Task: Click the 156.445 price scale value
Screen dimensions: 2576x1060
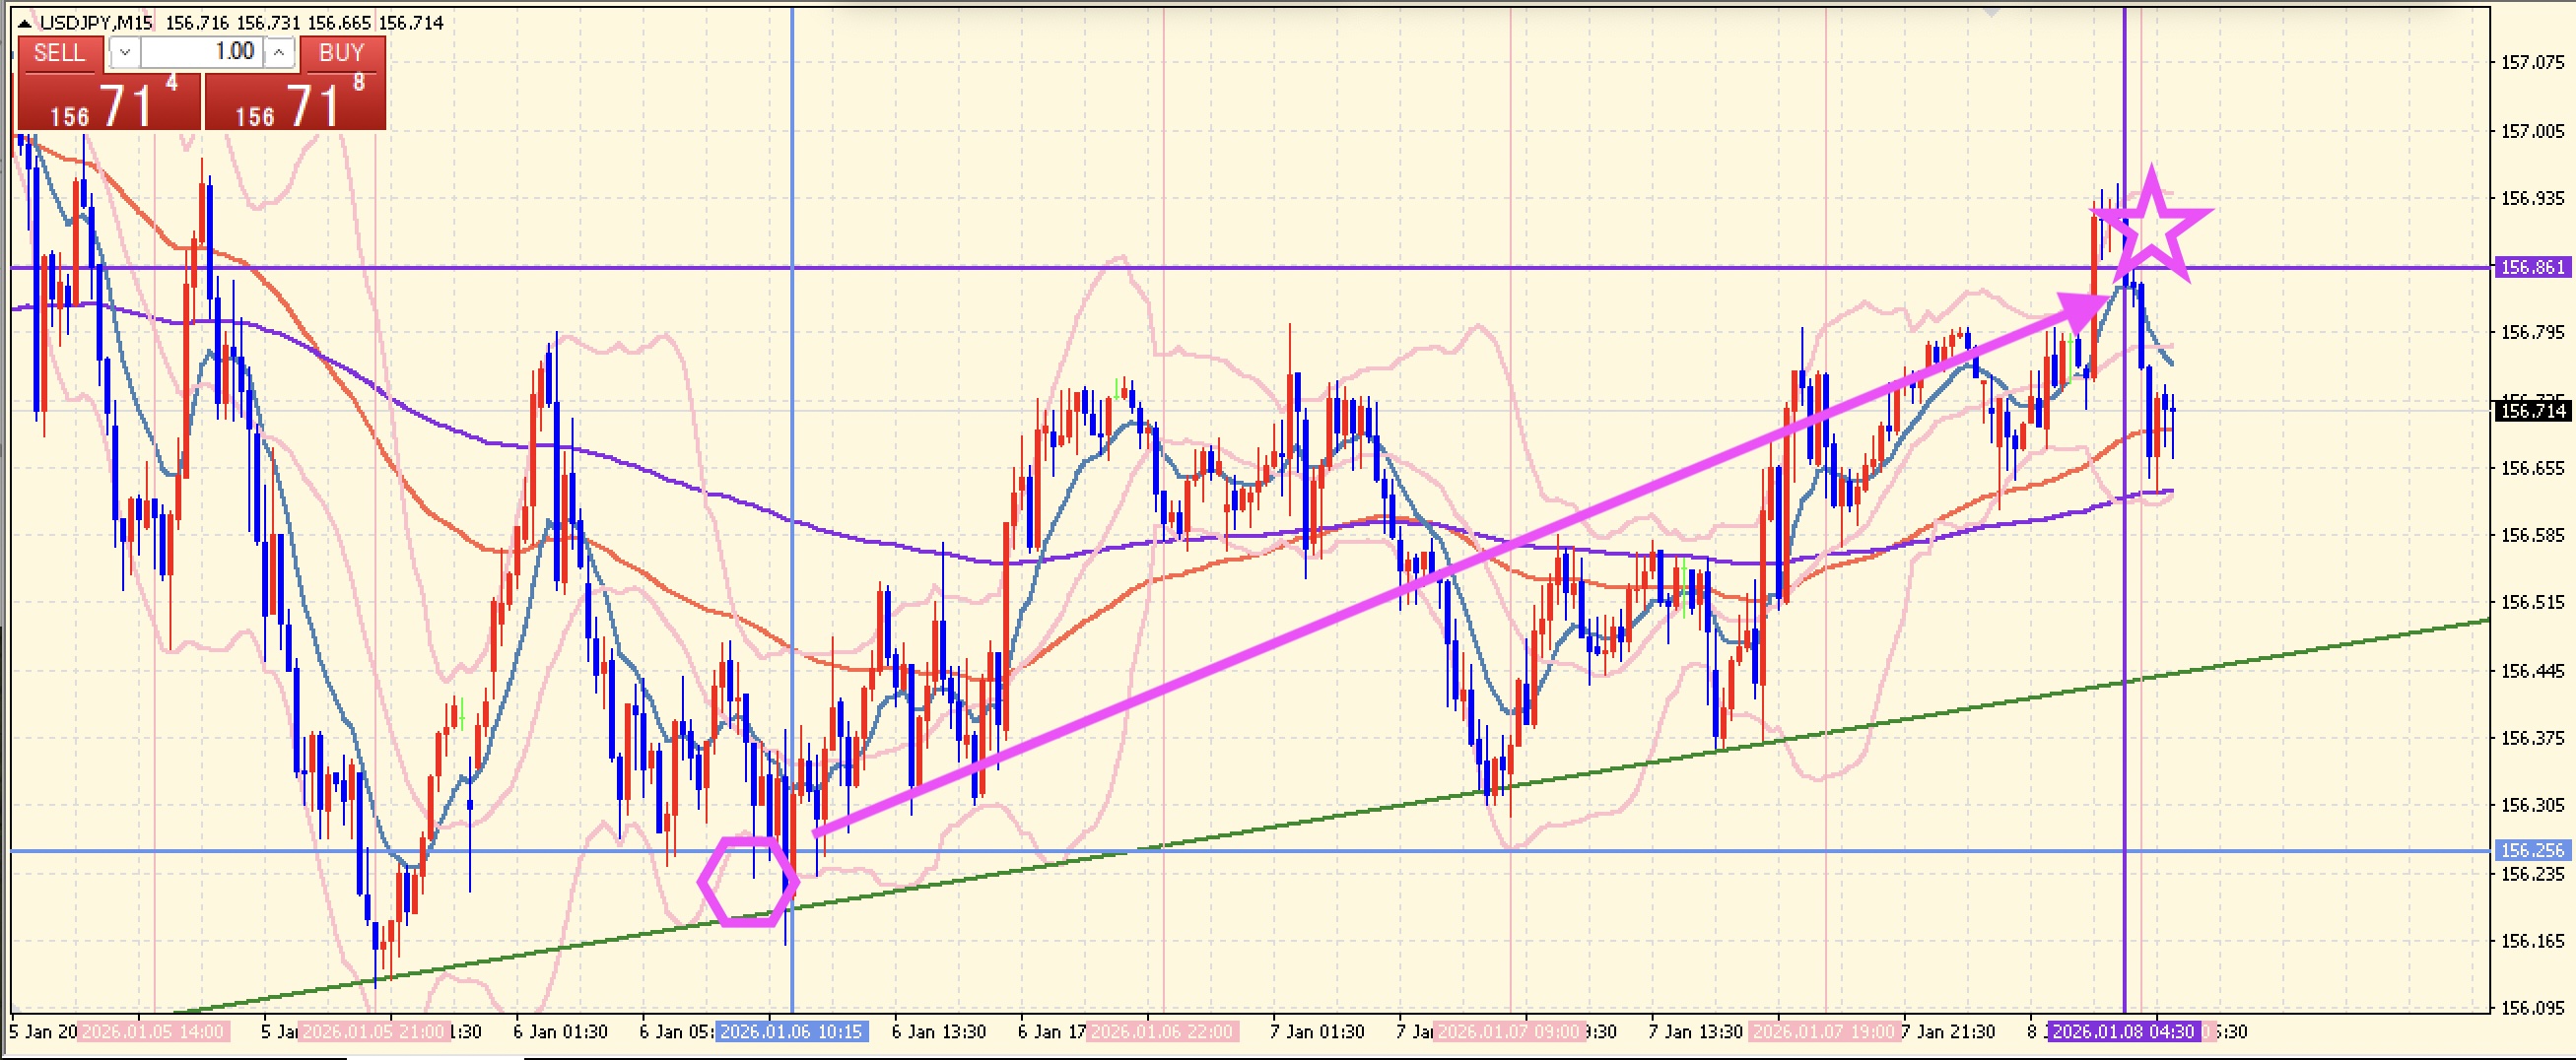Action: [x=2532, y=670]
